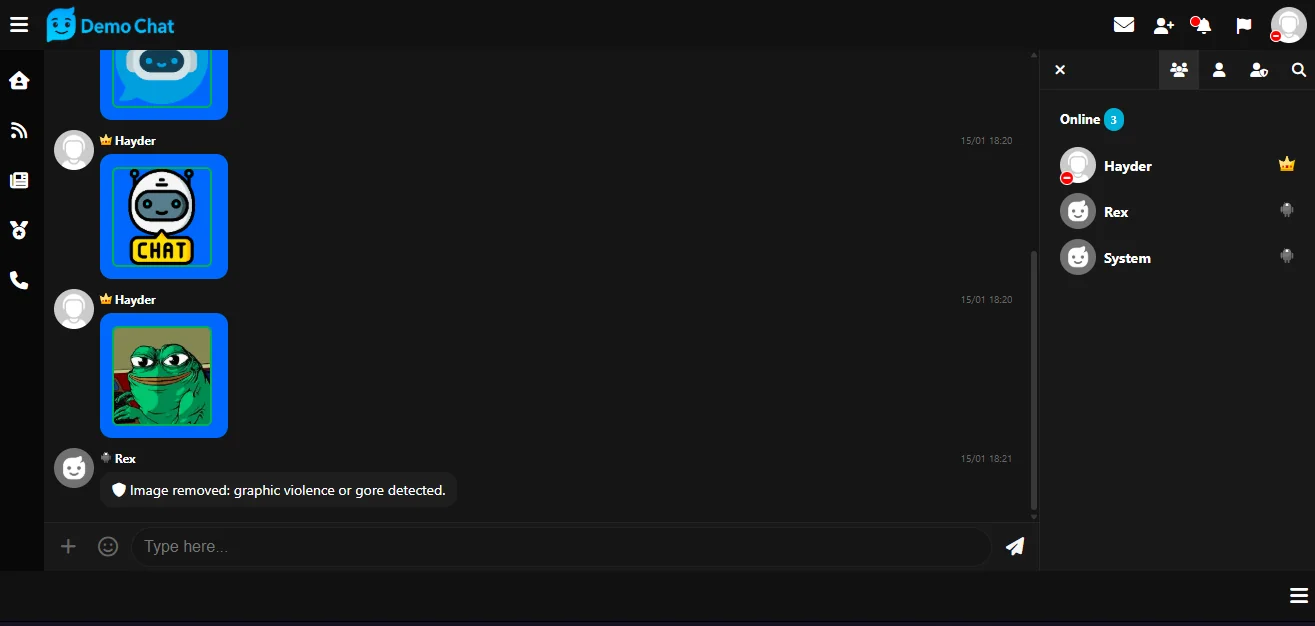
Task: Open the notifications bell icon
Action: click(x=1203, y=25)
